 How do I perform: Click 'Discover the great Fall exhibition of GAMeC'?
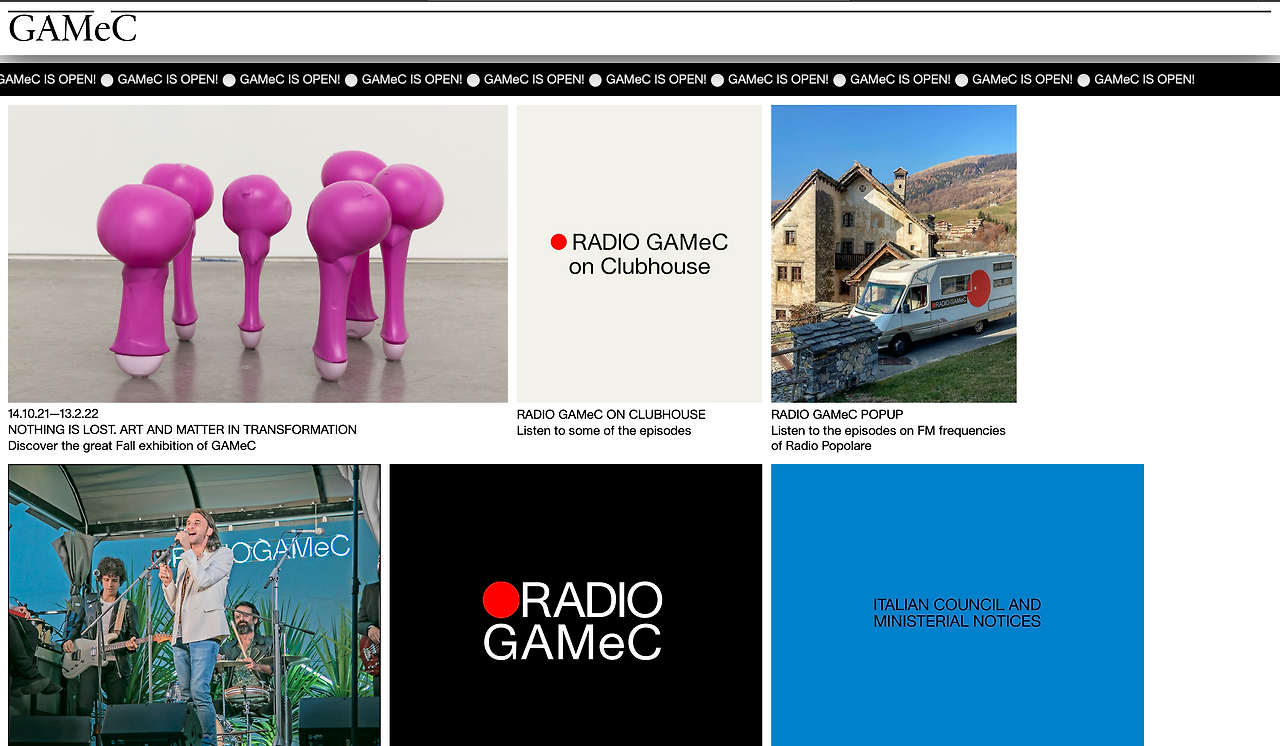(132, 446)
